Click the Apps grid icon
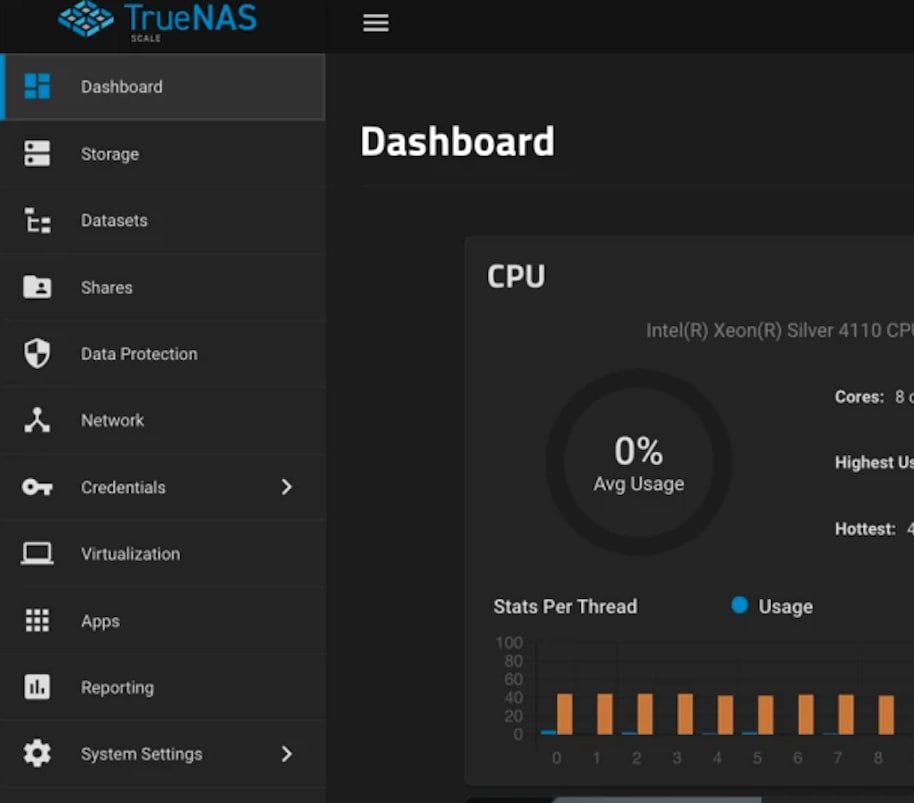 click(37, 621)
